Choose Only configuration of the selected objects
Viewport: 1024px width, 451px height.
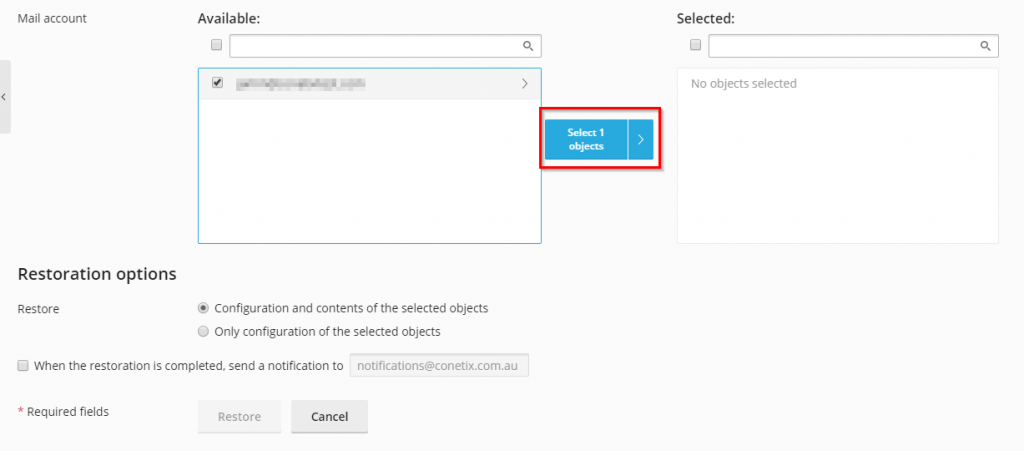(204, 331)
